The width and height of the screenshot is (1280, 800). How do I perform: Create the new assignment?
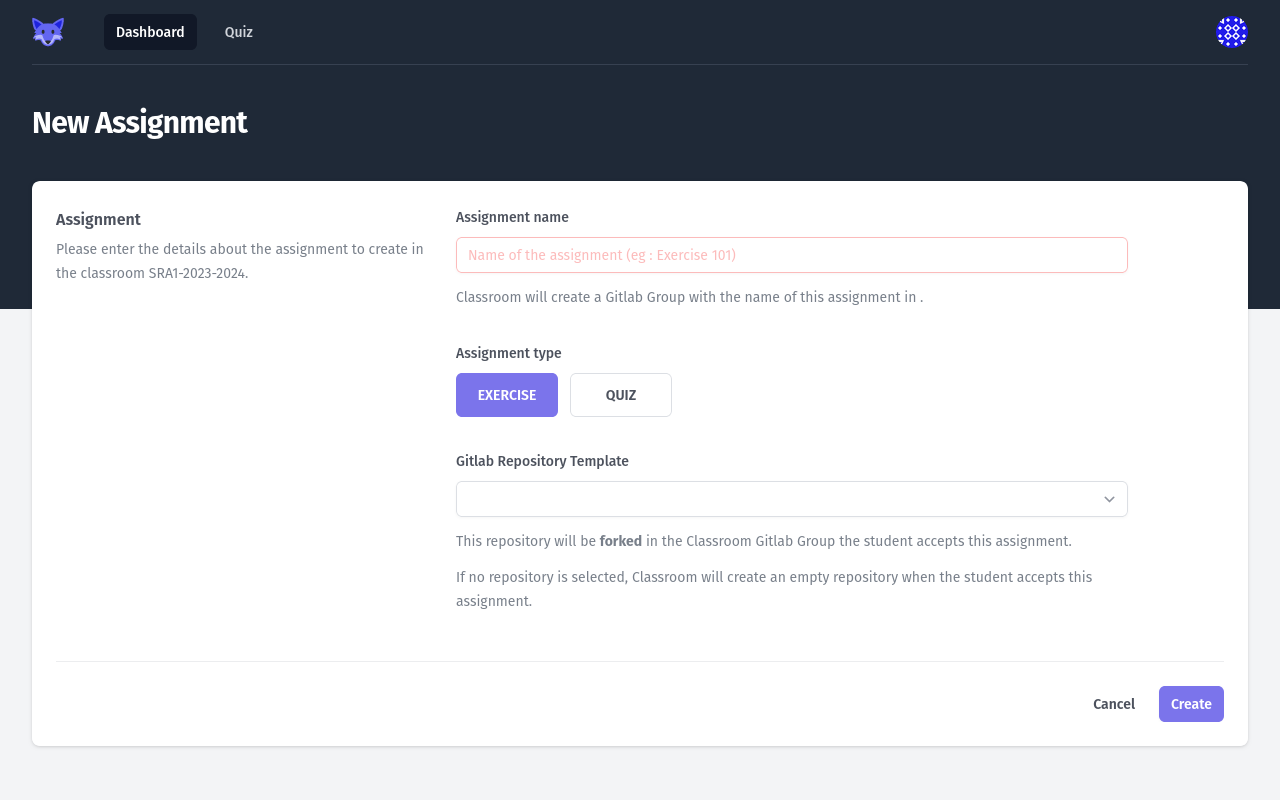pos(1191,704)
